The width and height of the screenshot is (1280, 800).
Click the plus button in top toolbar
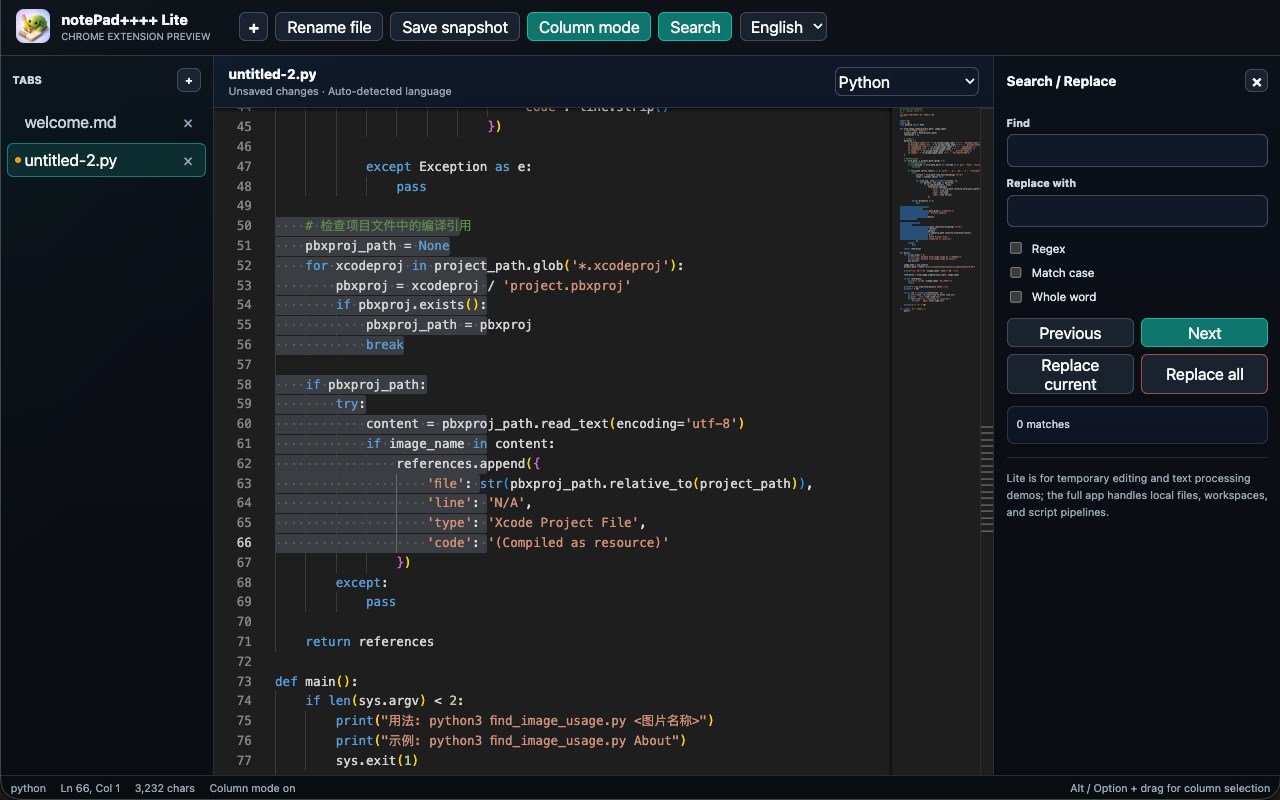pos(253,28)
